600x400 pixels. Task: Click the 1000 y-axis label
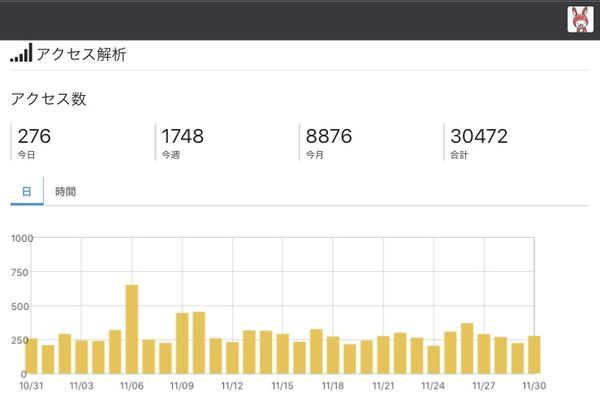[x=22, y=238]
